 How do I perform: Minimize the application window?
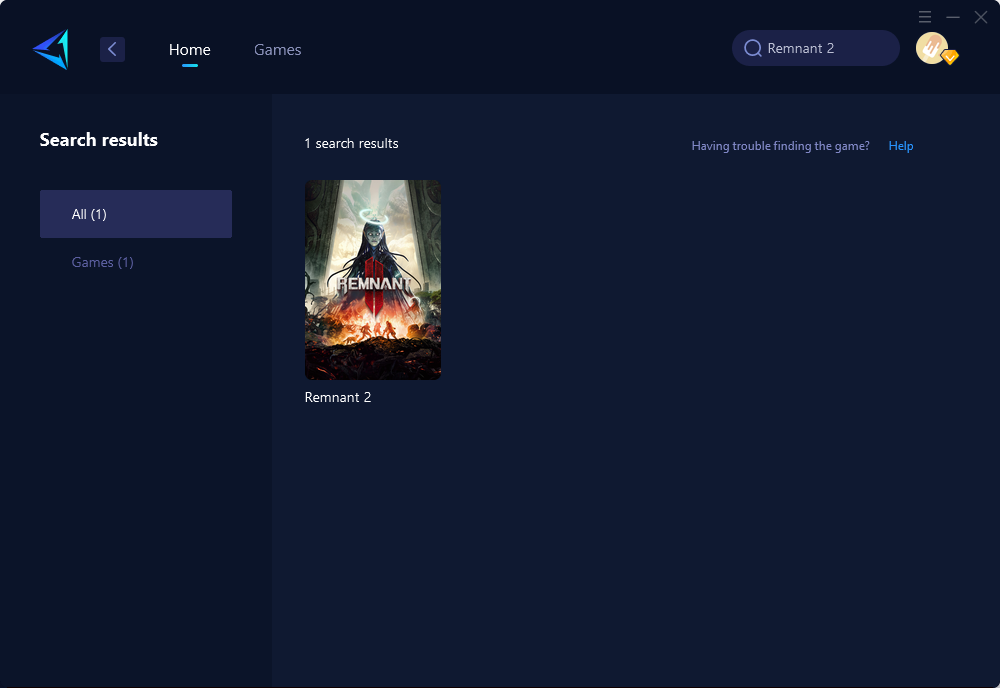(x=953, y=17)
